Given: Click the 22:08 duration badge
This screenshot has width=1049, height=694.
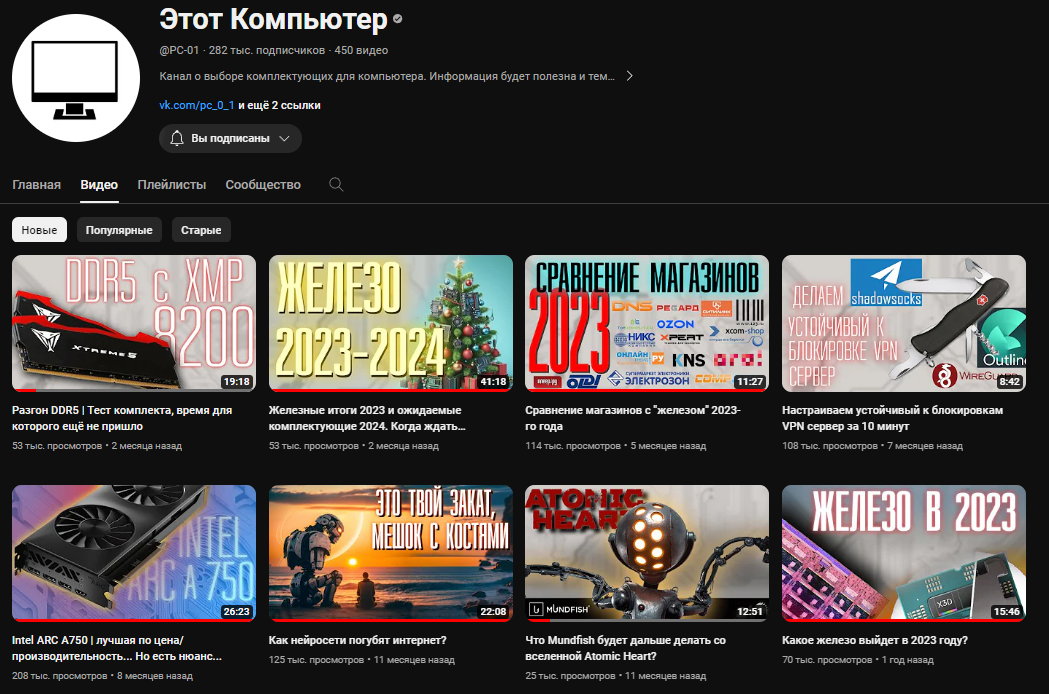Looking at the screenshot, I should click(494, 612).
